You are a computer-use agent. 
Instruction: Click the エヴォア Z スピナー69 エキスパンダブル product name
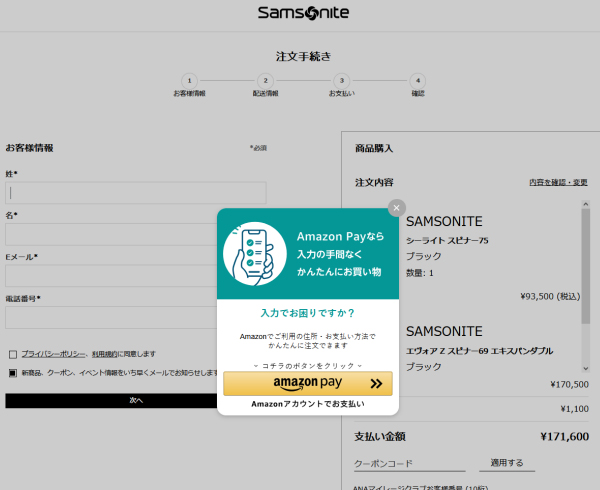tap(479, 351)
